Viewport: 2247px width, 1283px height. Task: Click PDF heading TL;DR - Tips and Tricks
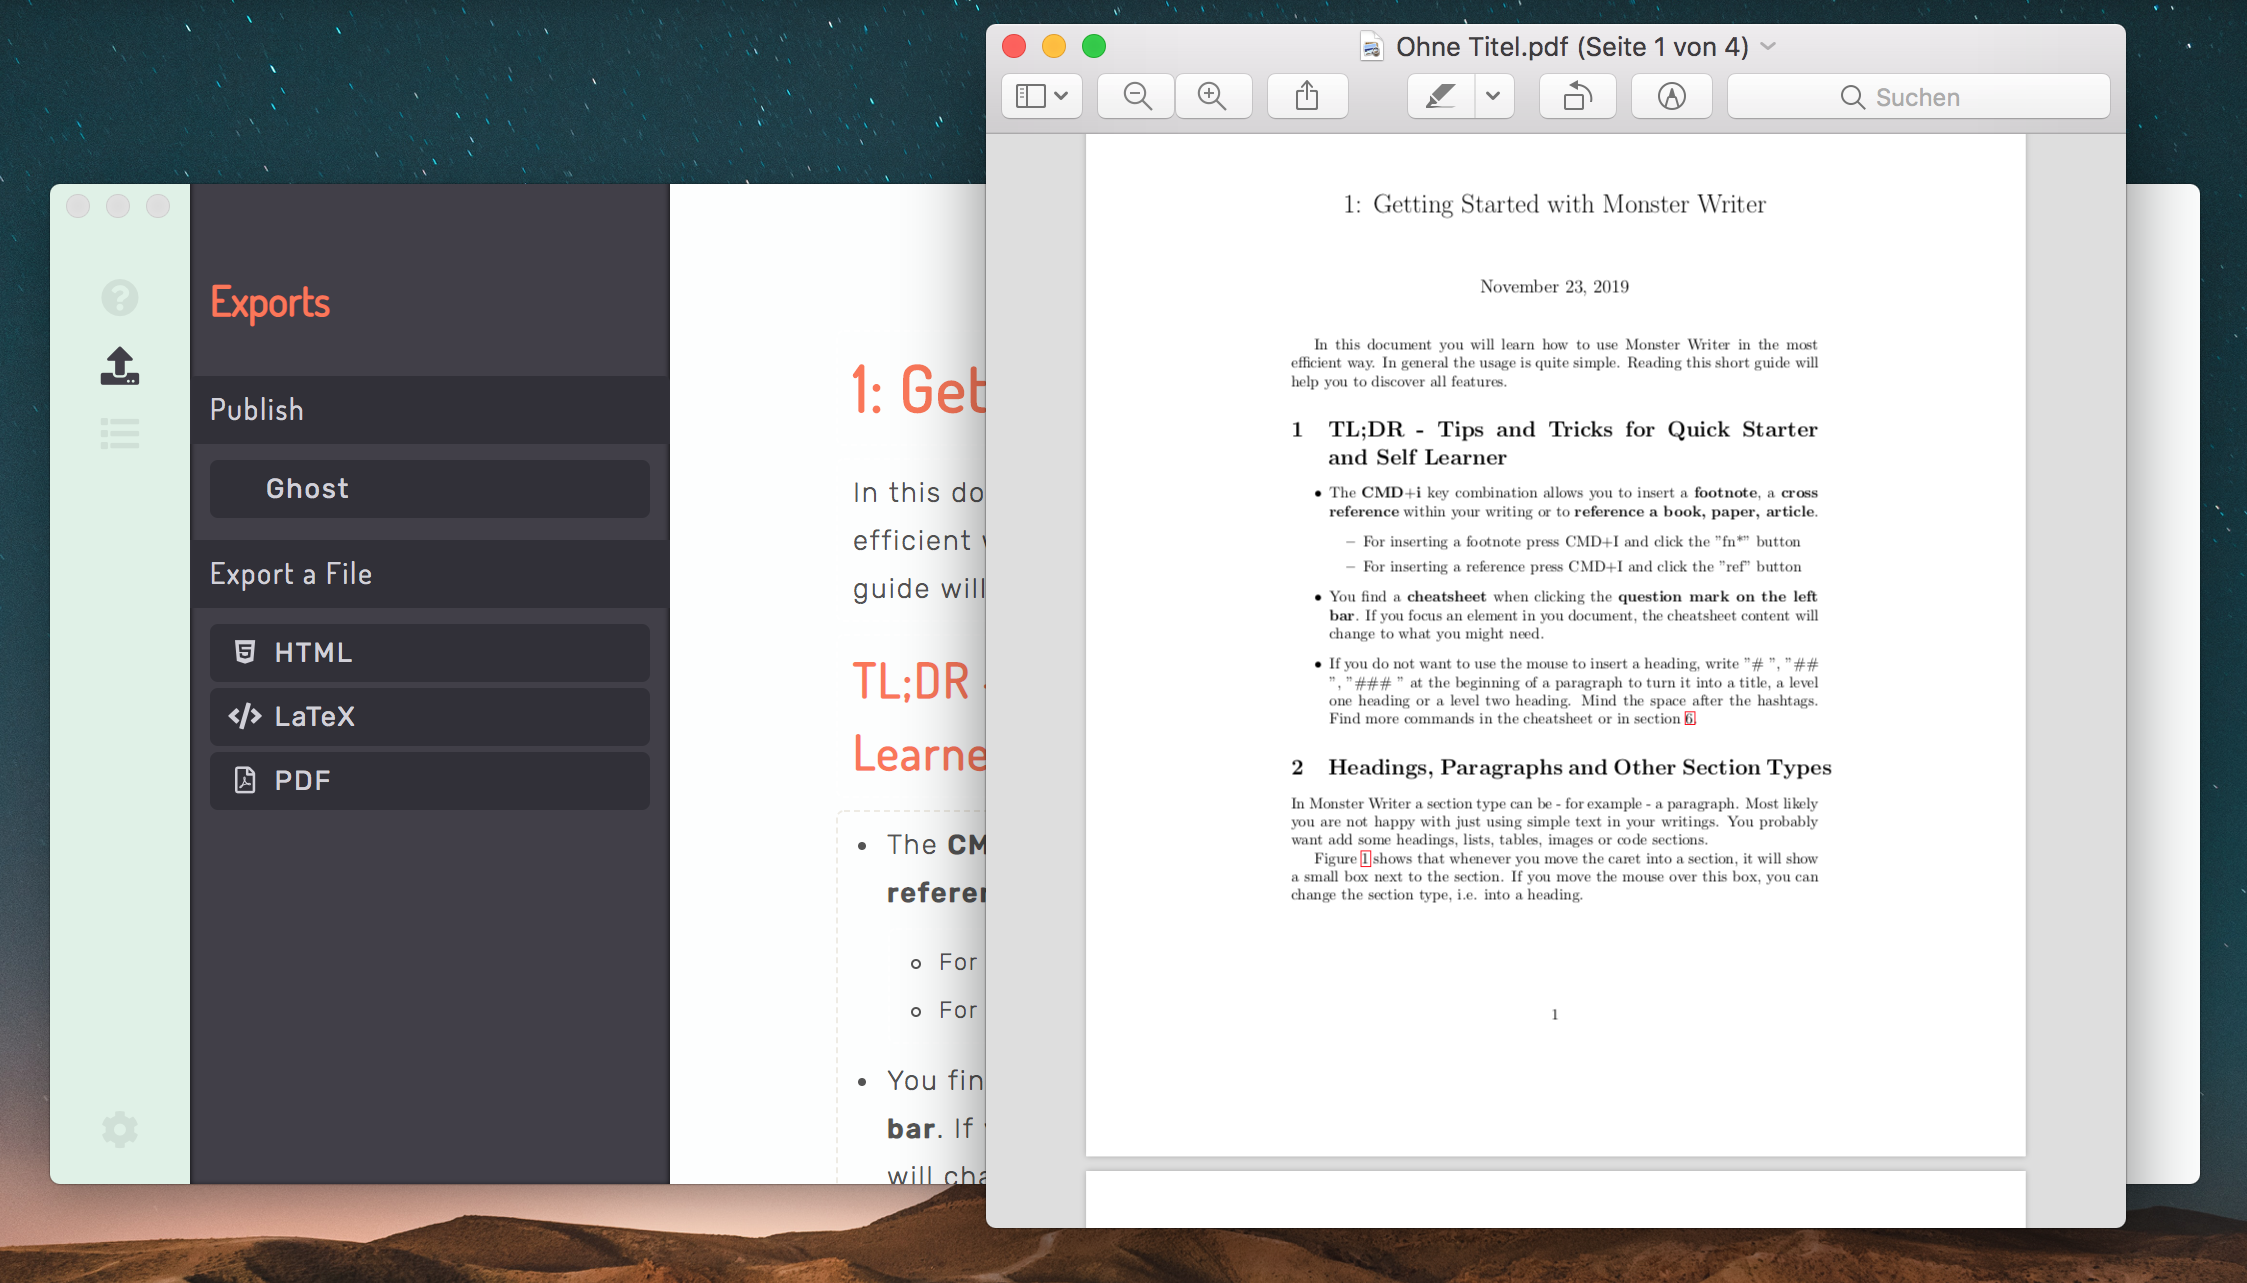tap(1554, 443)
